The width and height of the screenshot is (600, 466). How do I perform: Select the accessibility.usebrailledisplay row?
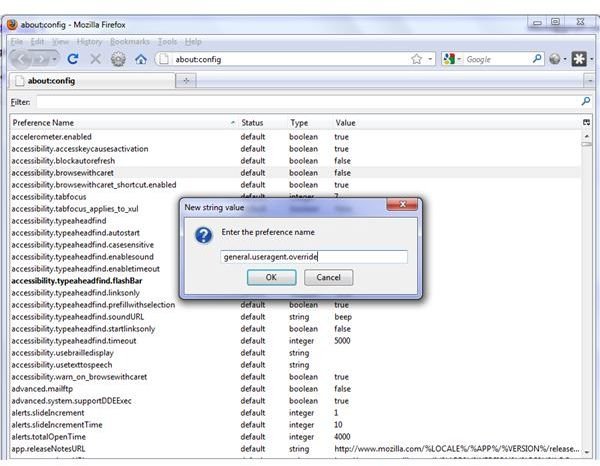click(x=295, y=353)
